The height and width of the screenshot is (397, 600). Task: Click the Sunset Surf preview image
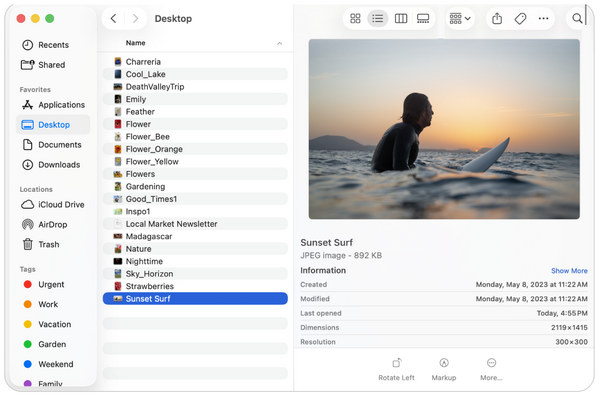[x=444, y=129]
